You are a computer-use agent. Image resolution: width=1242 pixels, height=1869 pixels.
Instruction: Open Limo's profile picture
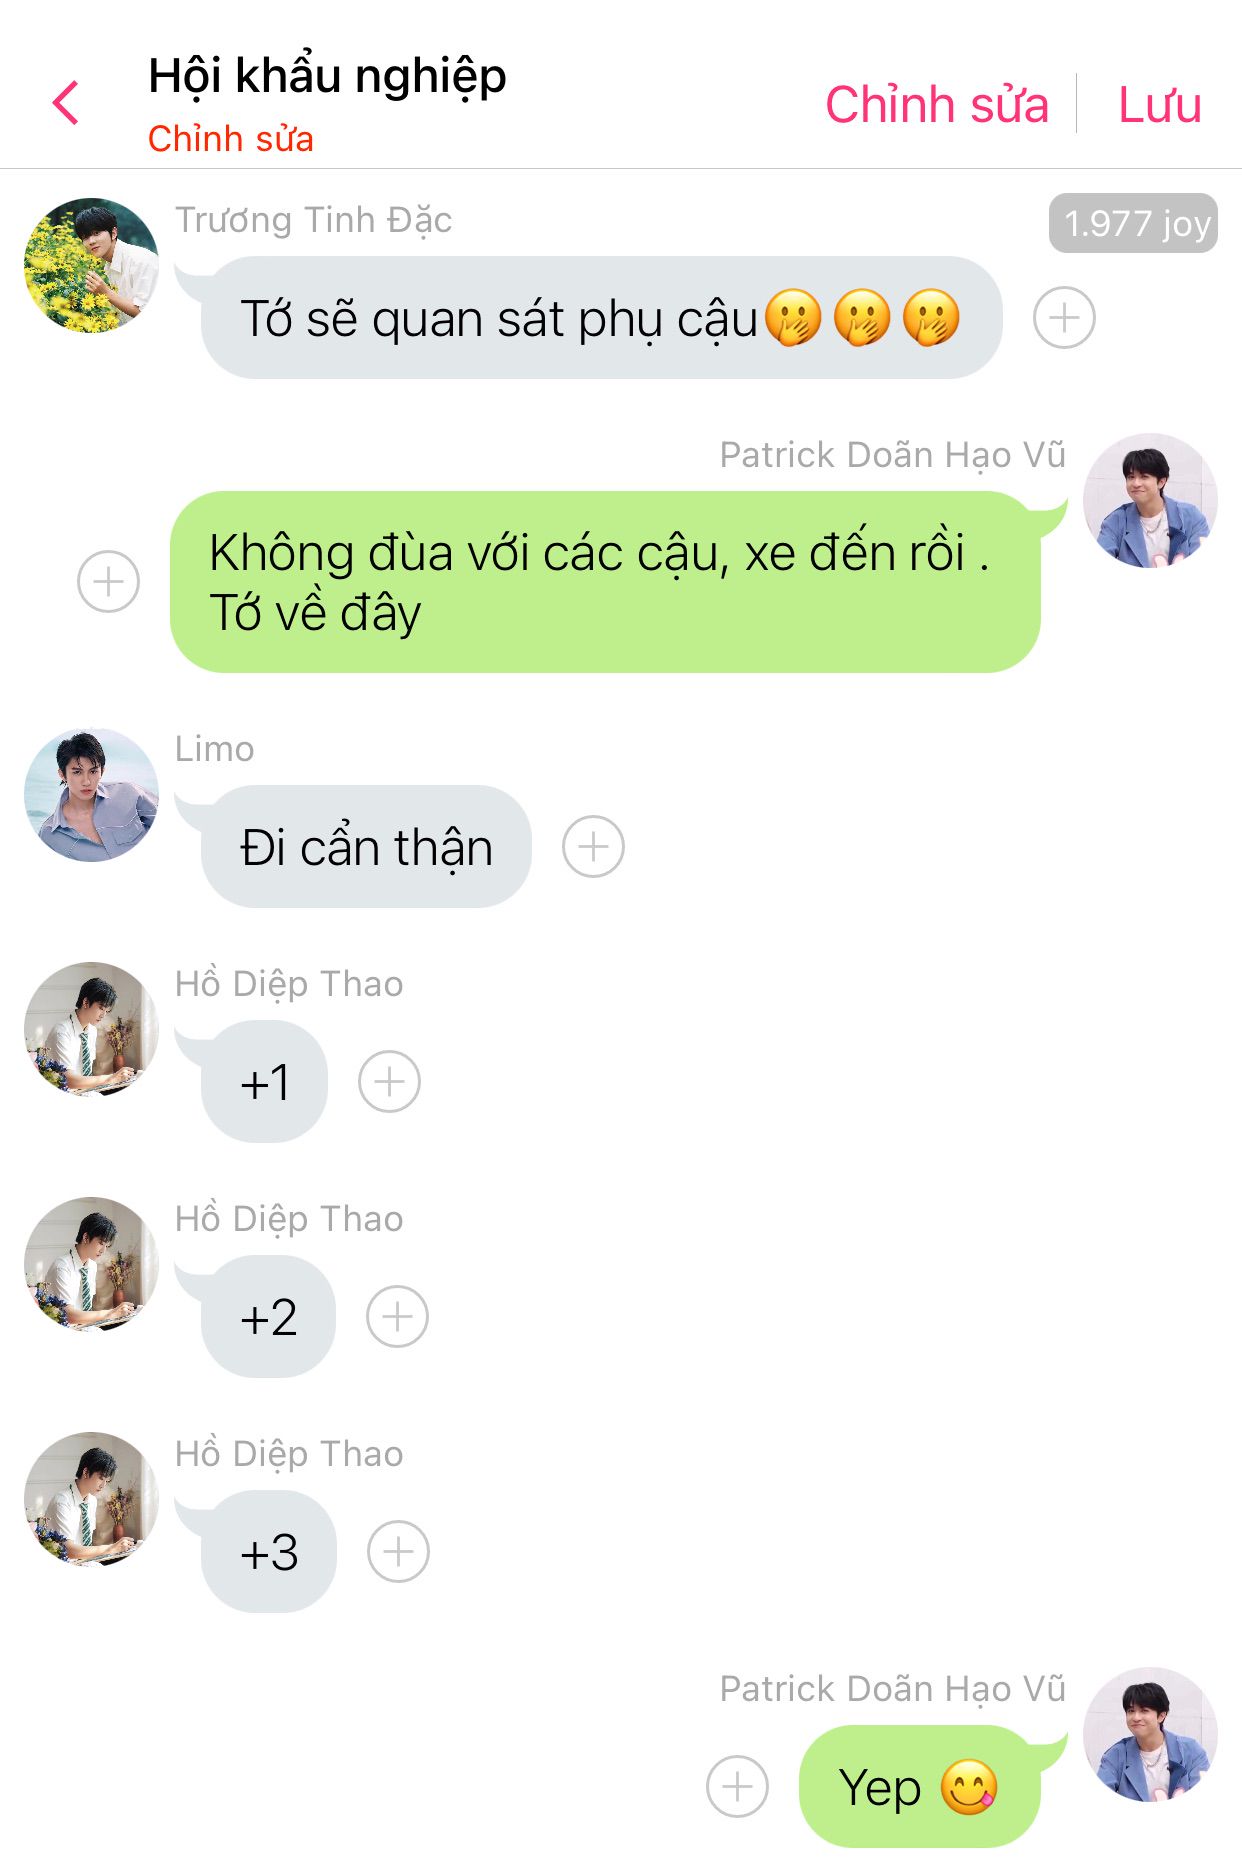point(91,795)
